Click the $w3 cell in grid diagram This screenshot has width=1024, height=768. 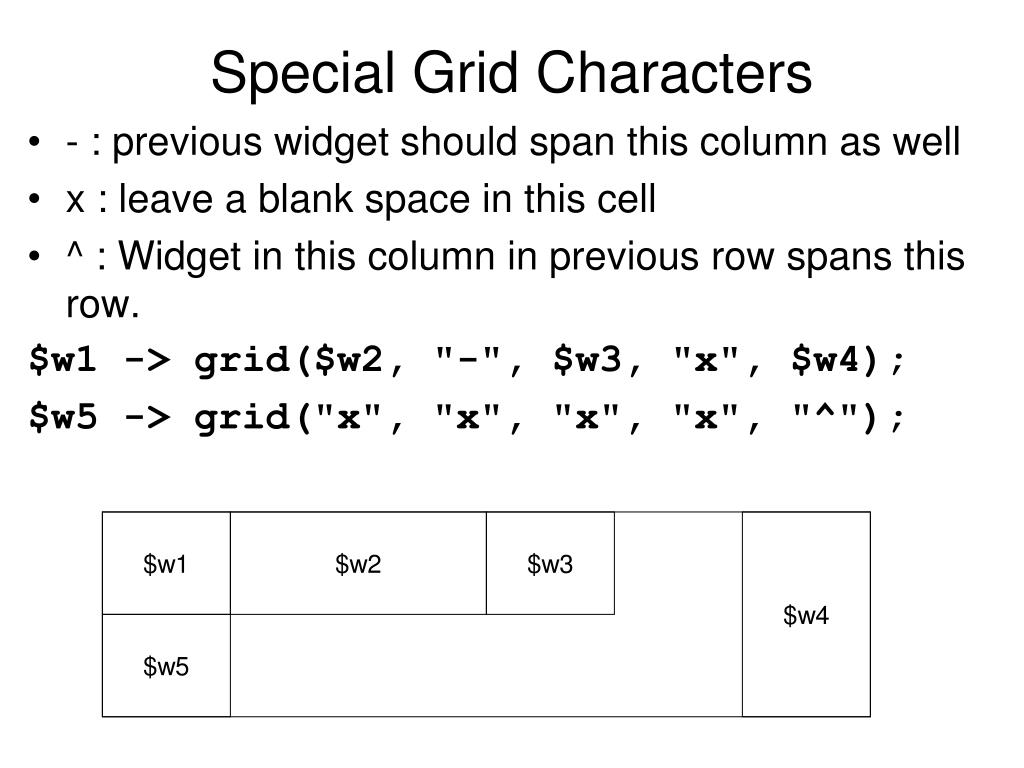click(x=551, y=563)
